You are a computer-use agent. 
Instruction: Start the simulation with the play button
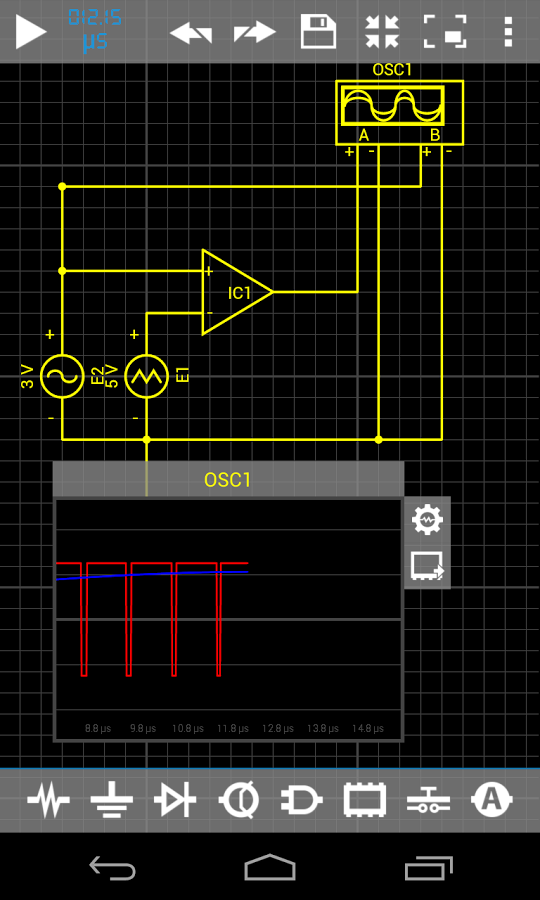click(x=31, y=32)
